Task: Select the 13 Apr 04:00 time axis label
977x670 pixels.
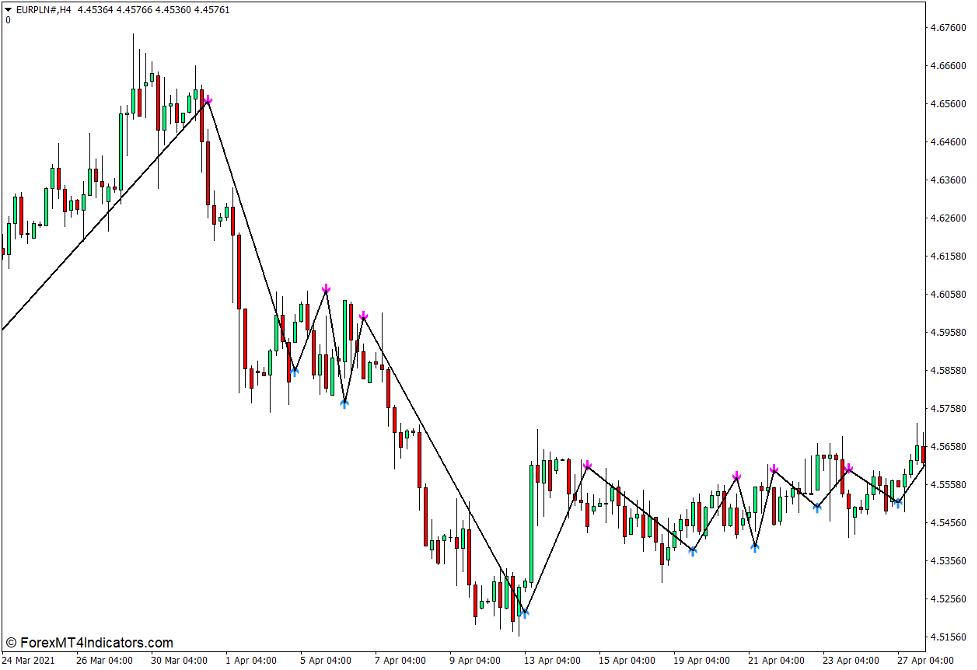Action: click(552, 660)
